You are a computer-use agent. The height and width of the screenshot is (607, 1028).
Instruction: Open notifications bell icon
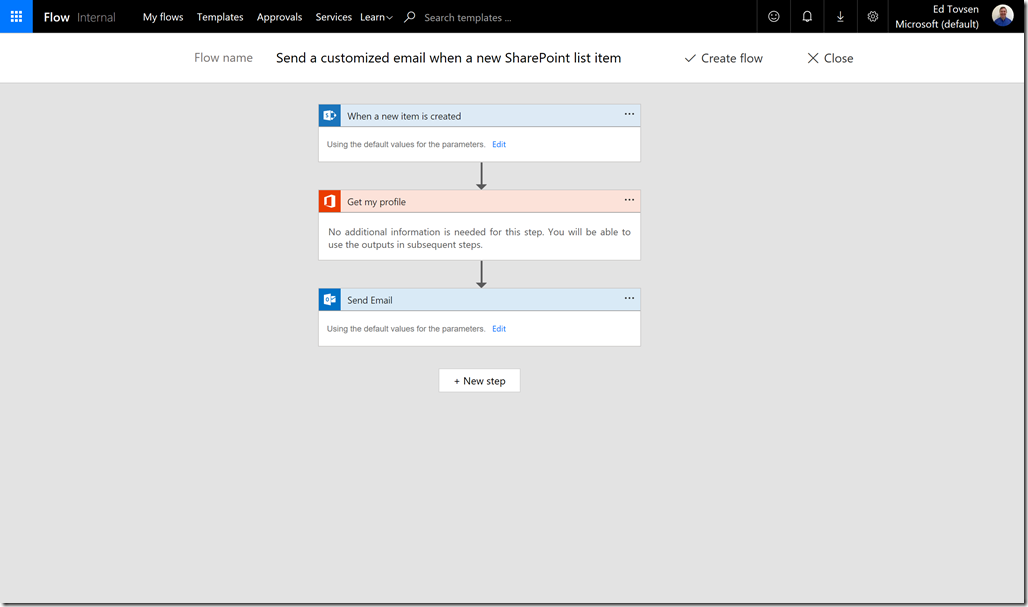pyautogui.click(x=807, y=16)
